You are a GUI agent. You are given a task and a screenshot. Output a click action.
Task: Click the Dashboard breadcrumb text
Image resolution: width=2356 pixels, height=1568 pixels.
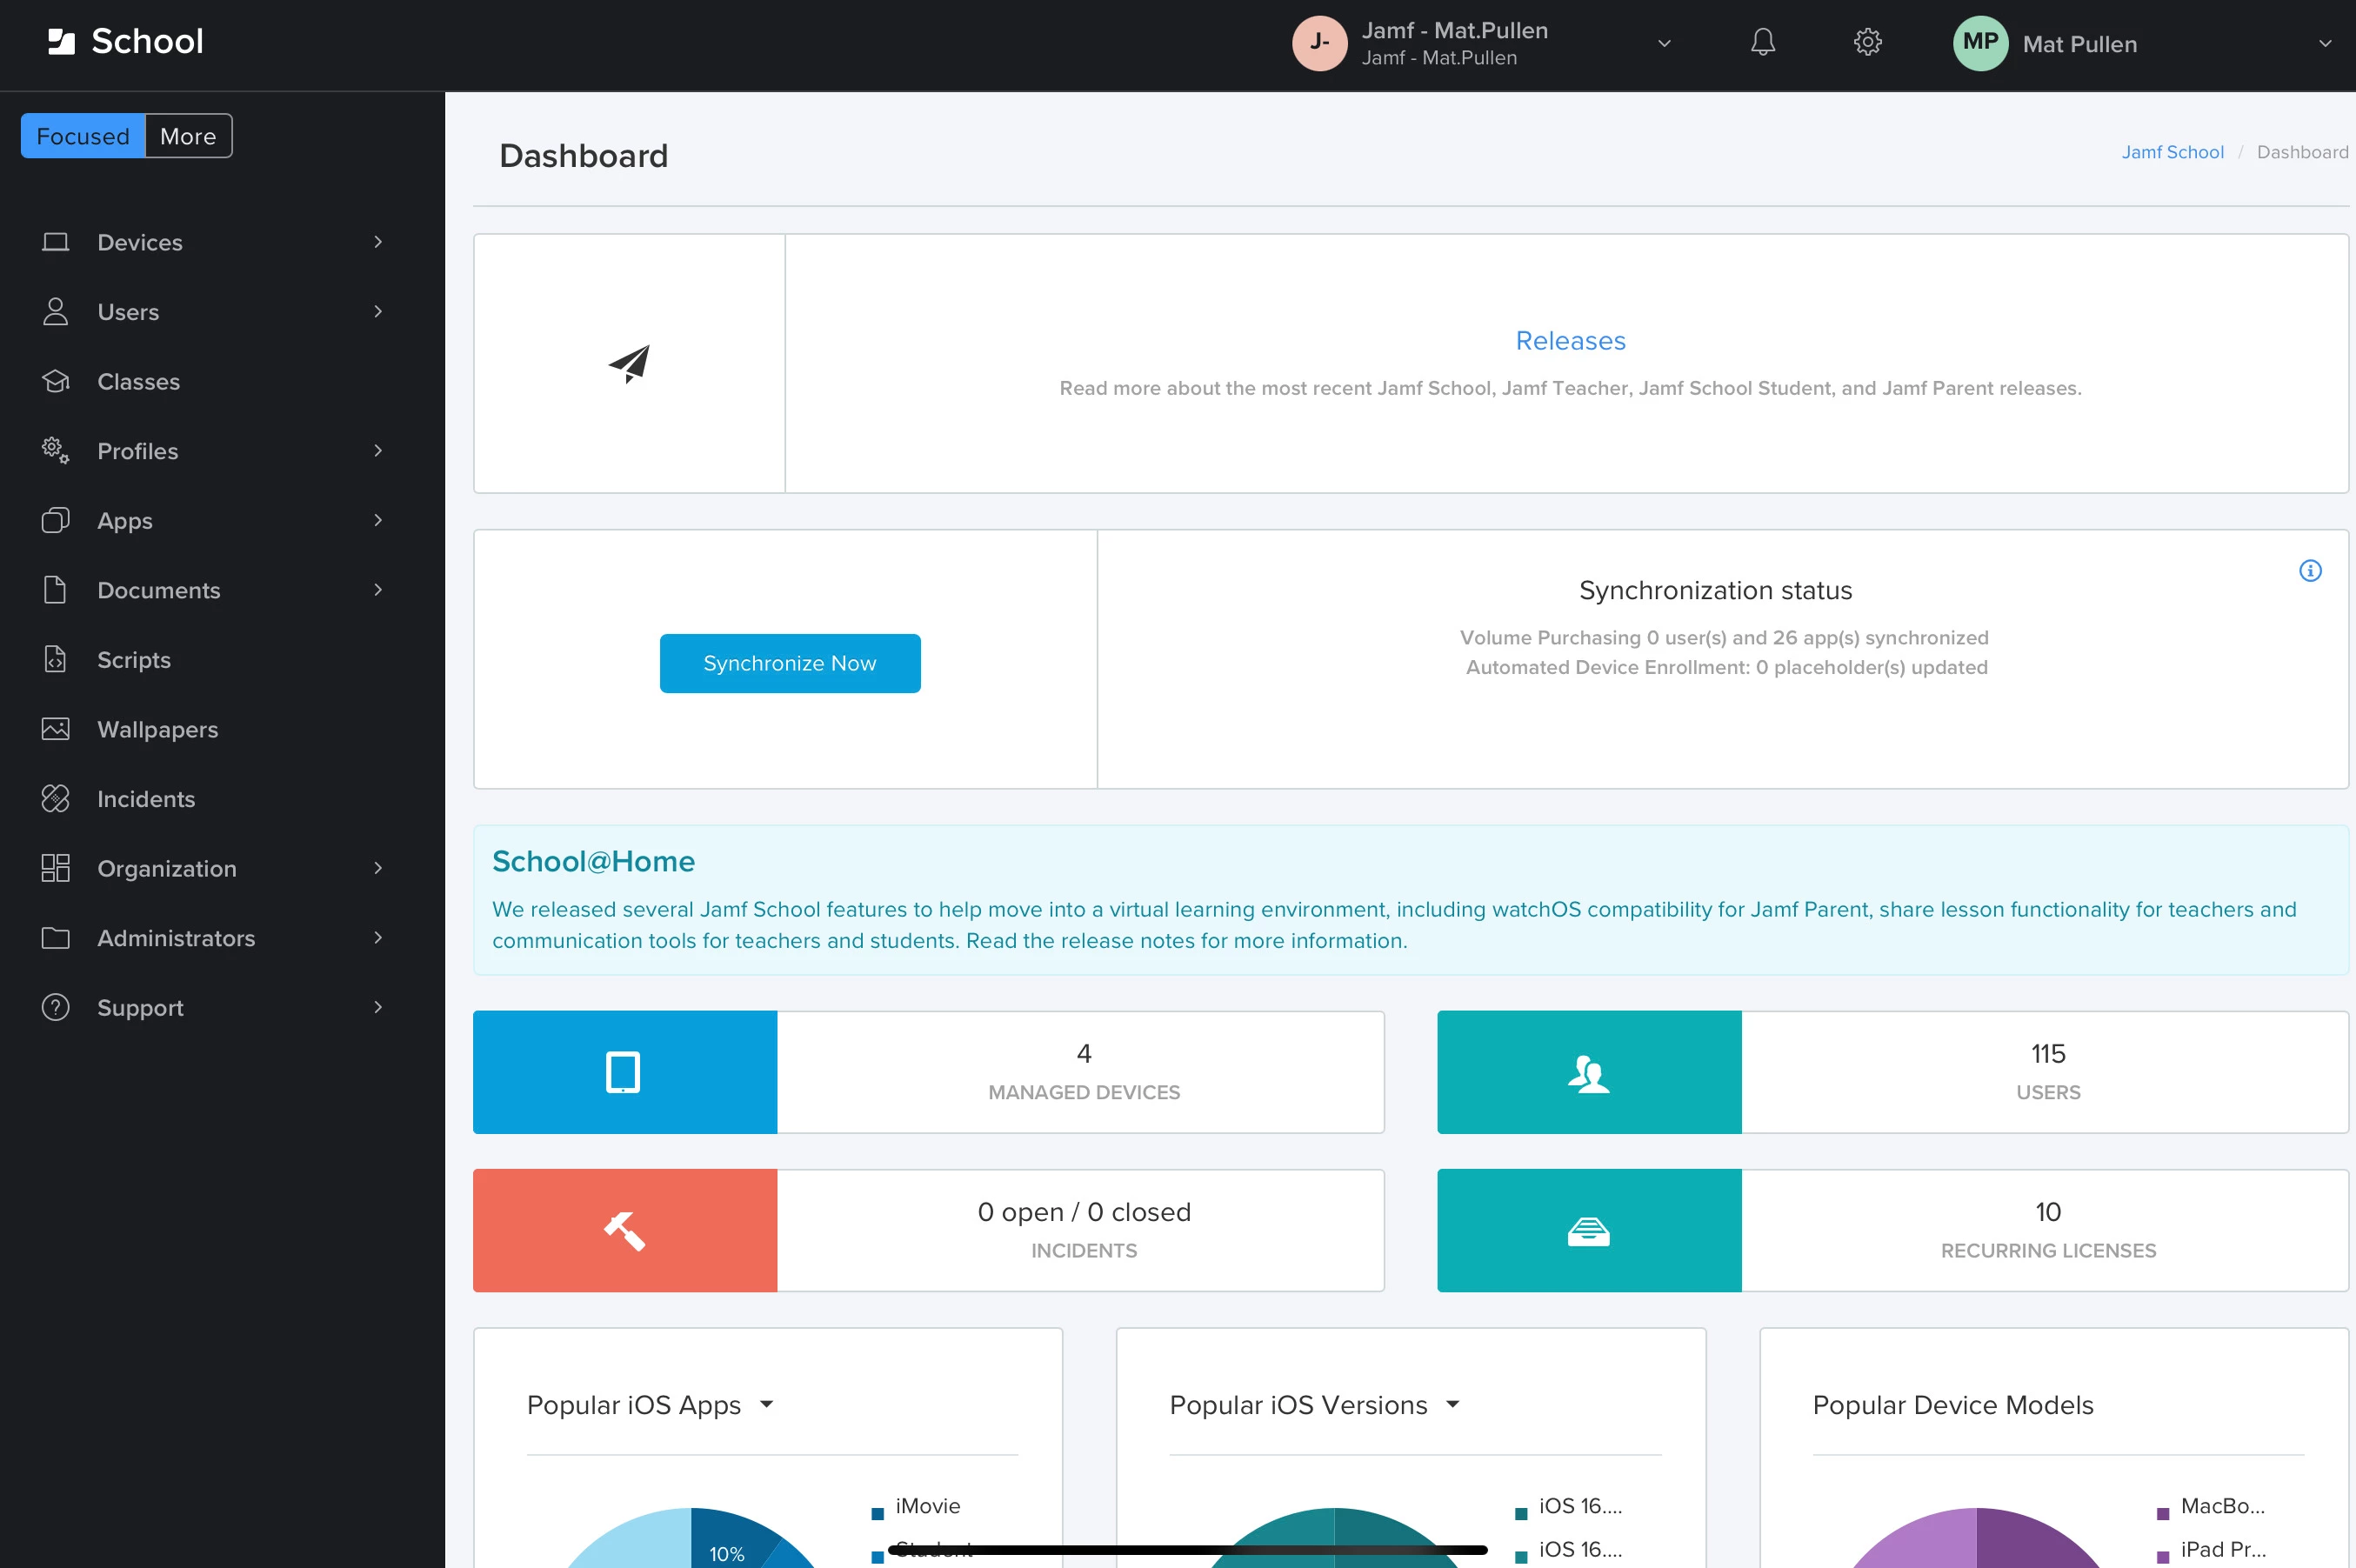pos(2302,152)
